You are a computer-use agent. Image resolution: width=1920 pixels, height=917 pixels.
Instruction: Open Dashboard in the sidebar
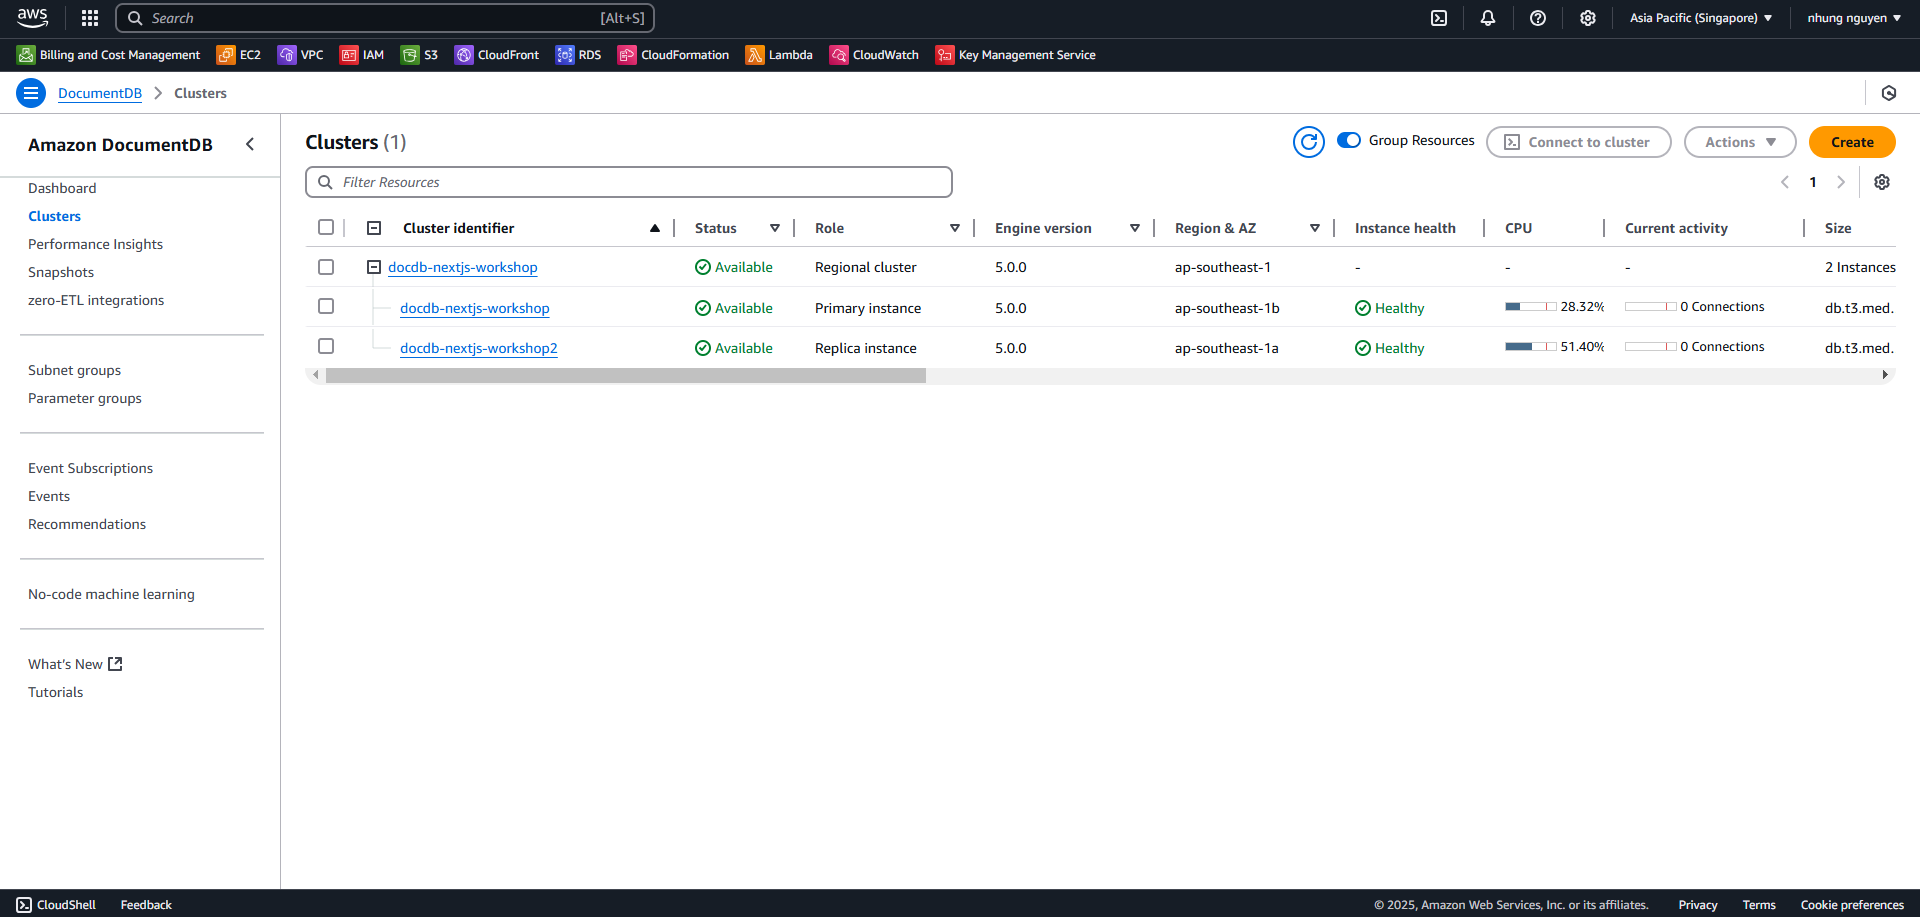tap(62, 188)
